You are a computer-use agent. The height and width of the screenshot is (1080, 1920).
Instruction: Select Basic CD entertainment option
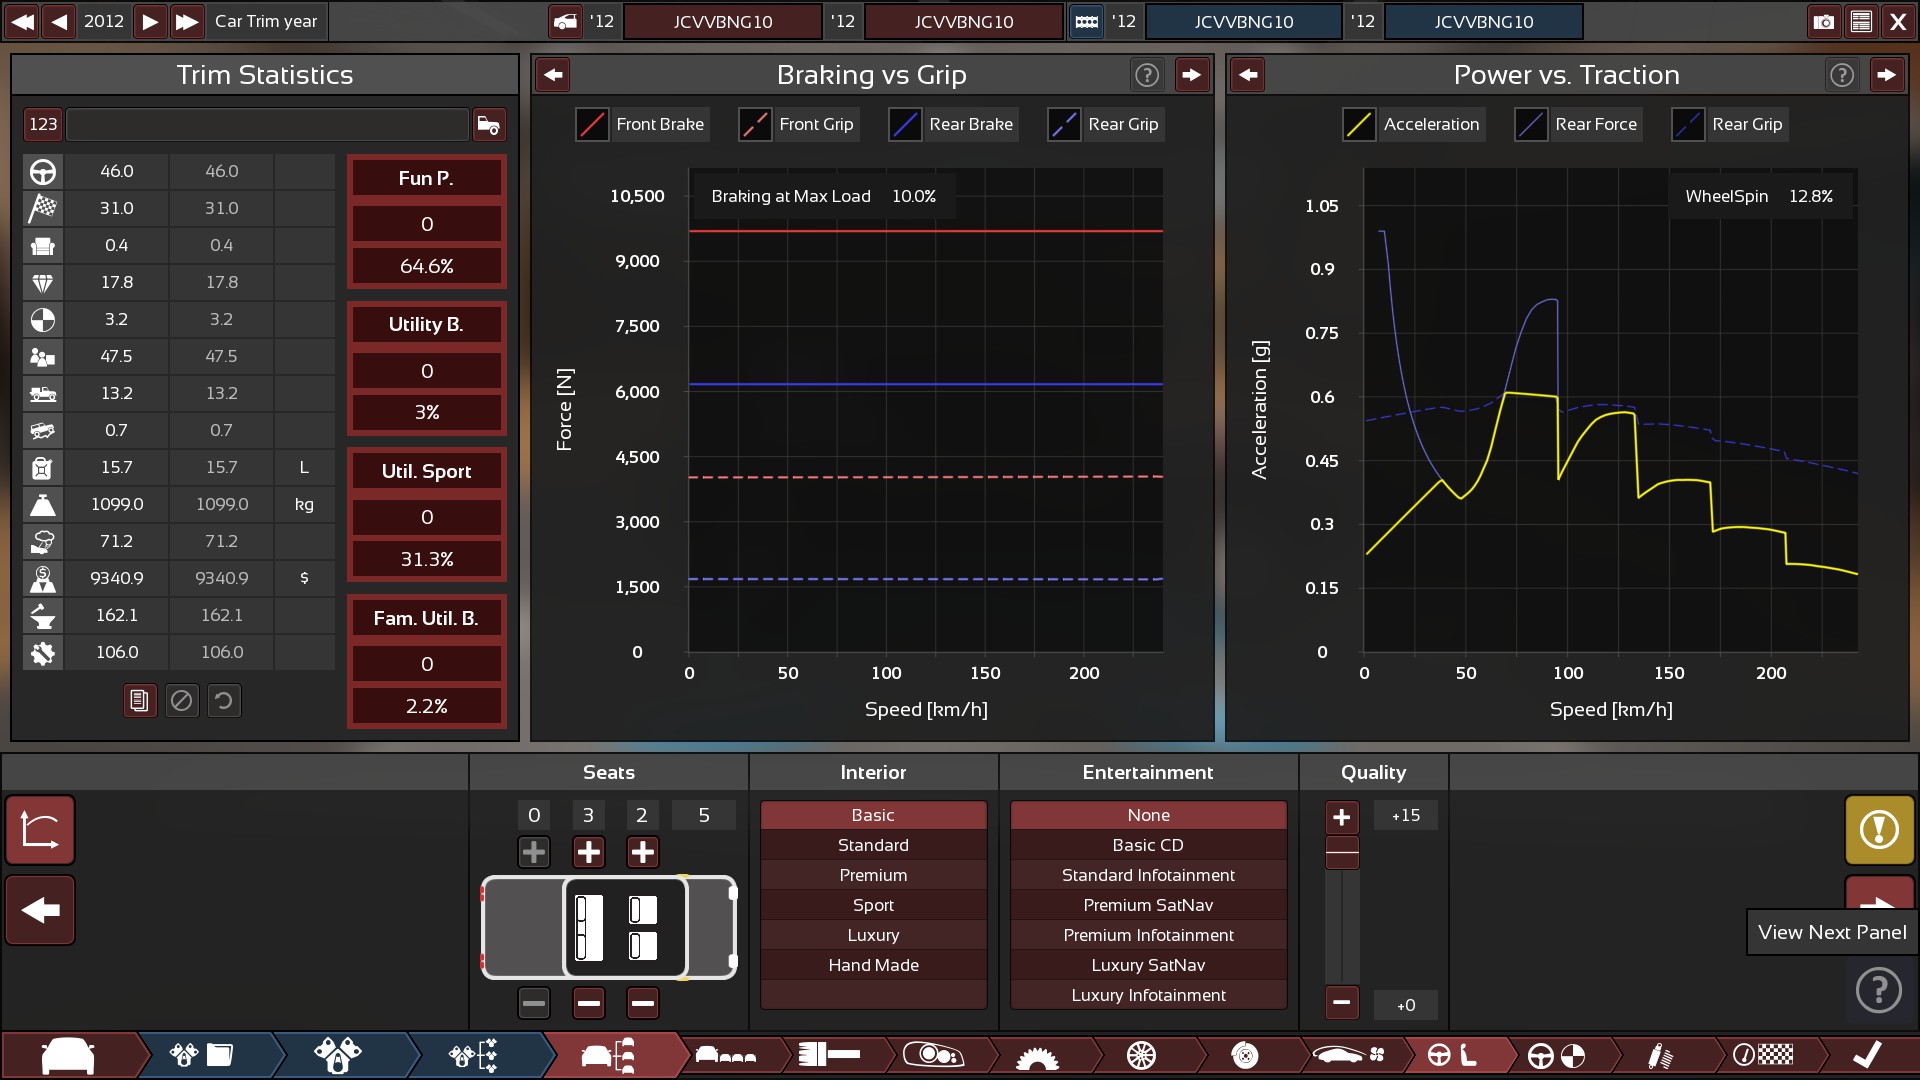(x=1148, y=845)
